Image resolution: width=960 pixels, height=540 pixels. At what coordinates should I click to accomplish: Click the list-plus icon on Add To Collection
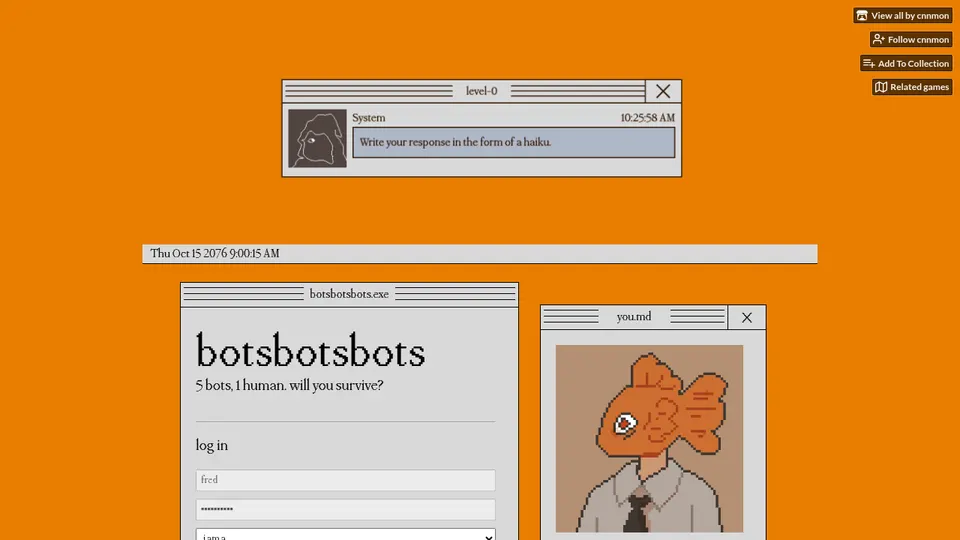click(x=869, y=63)
